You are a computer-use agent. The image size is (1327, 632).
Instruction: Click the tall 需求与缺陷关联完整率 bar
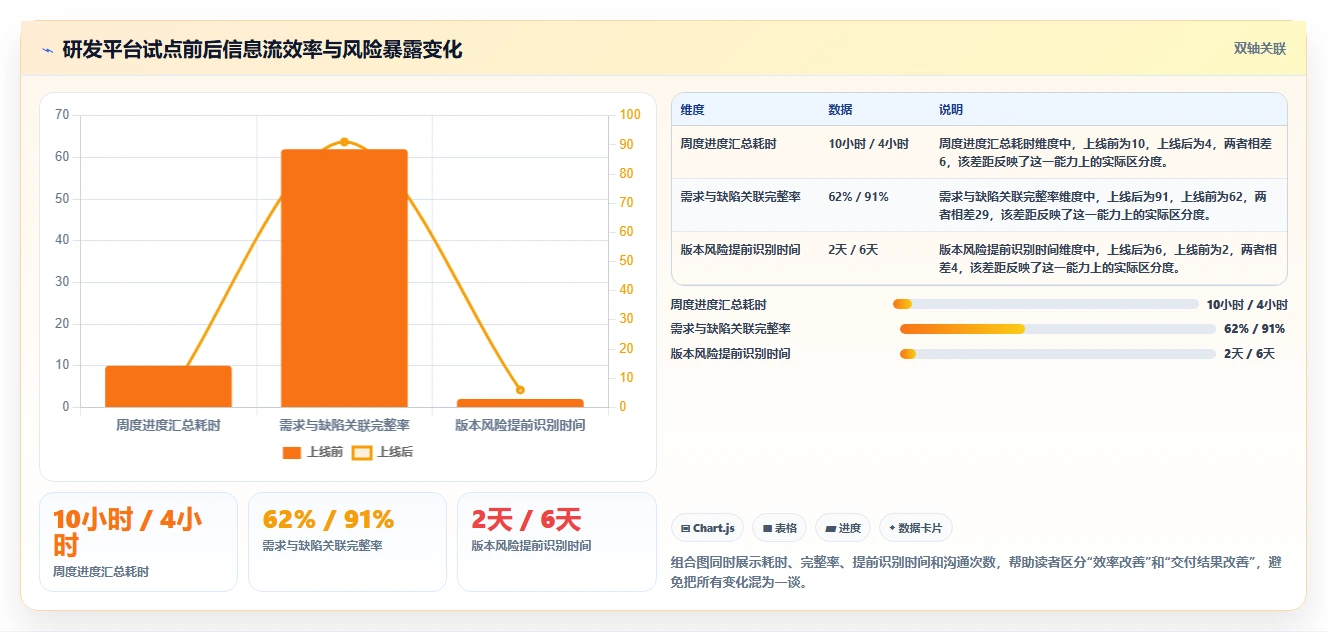pos(344,278)
